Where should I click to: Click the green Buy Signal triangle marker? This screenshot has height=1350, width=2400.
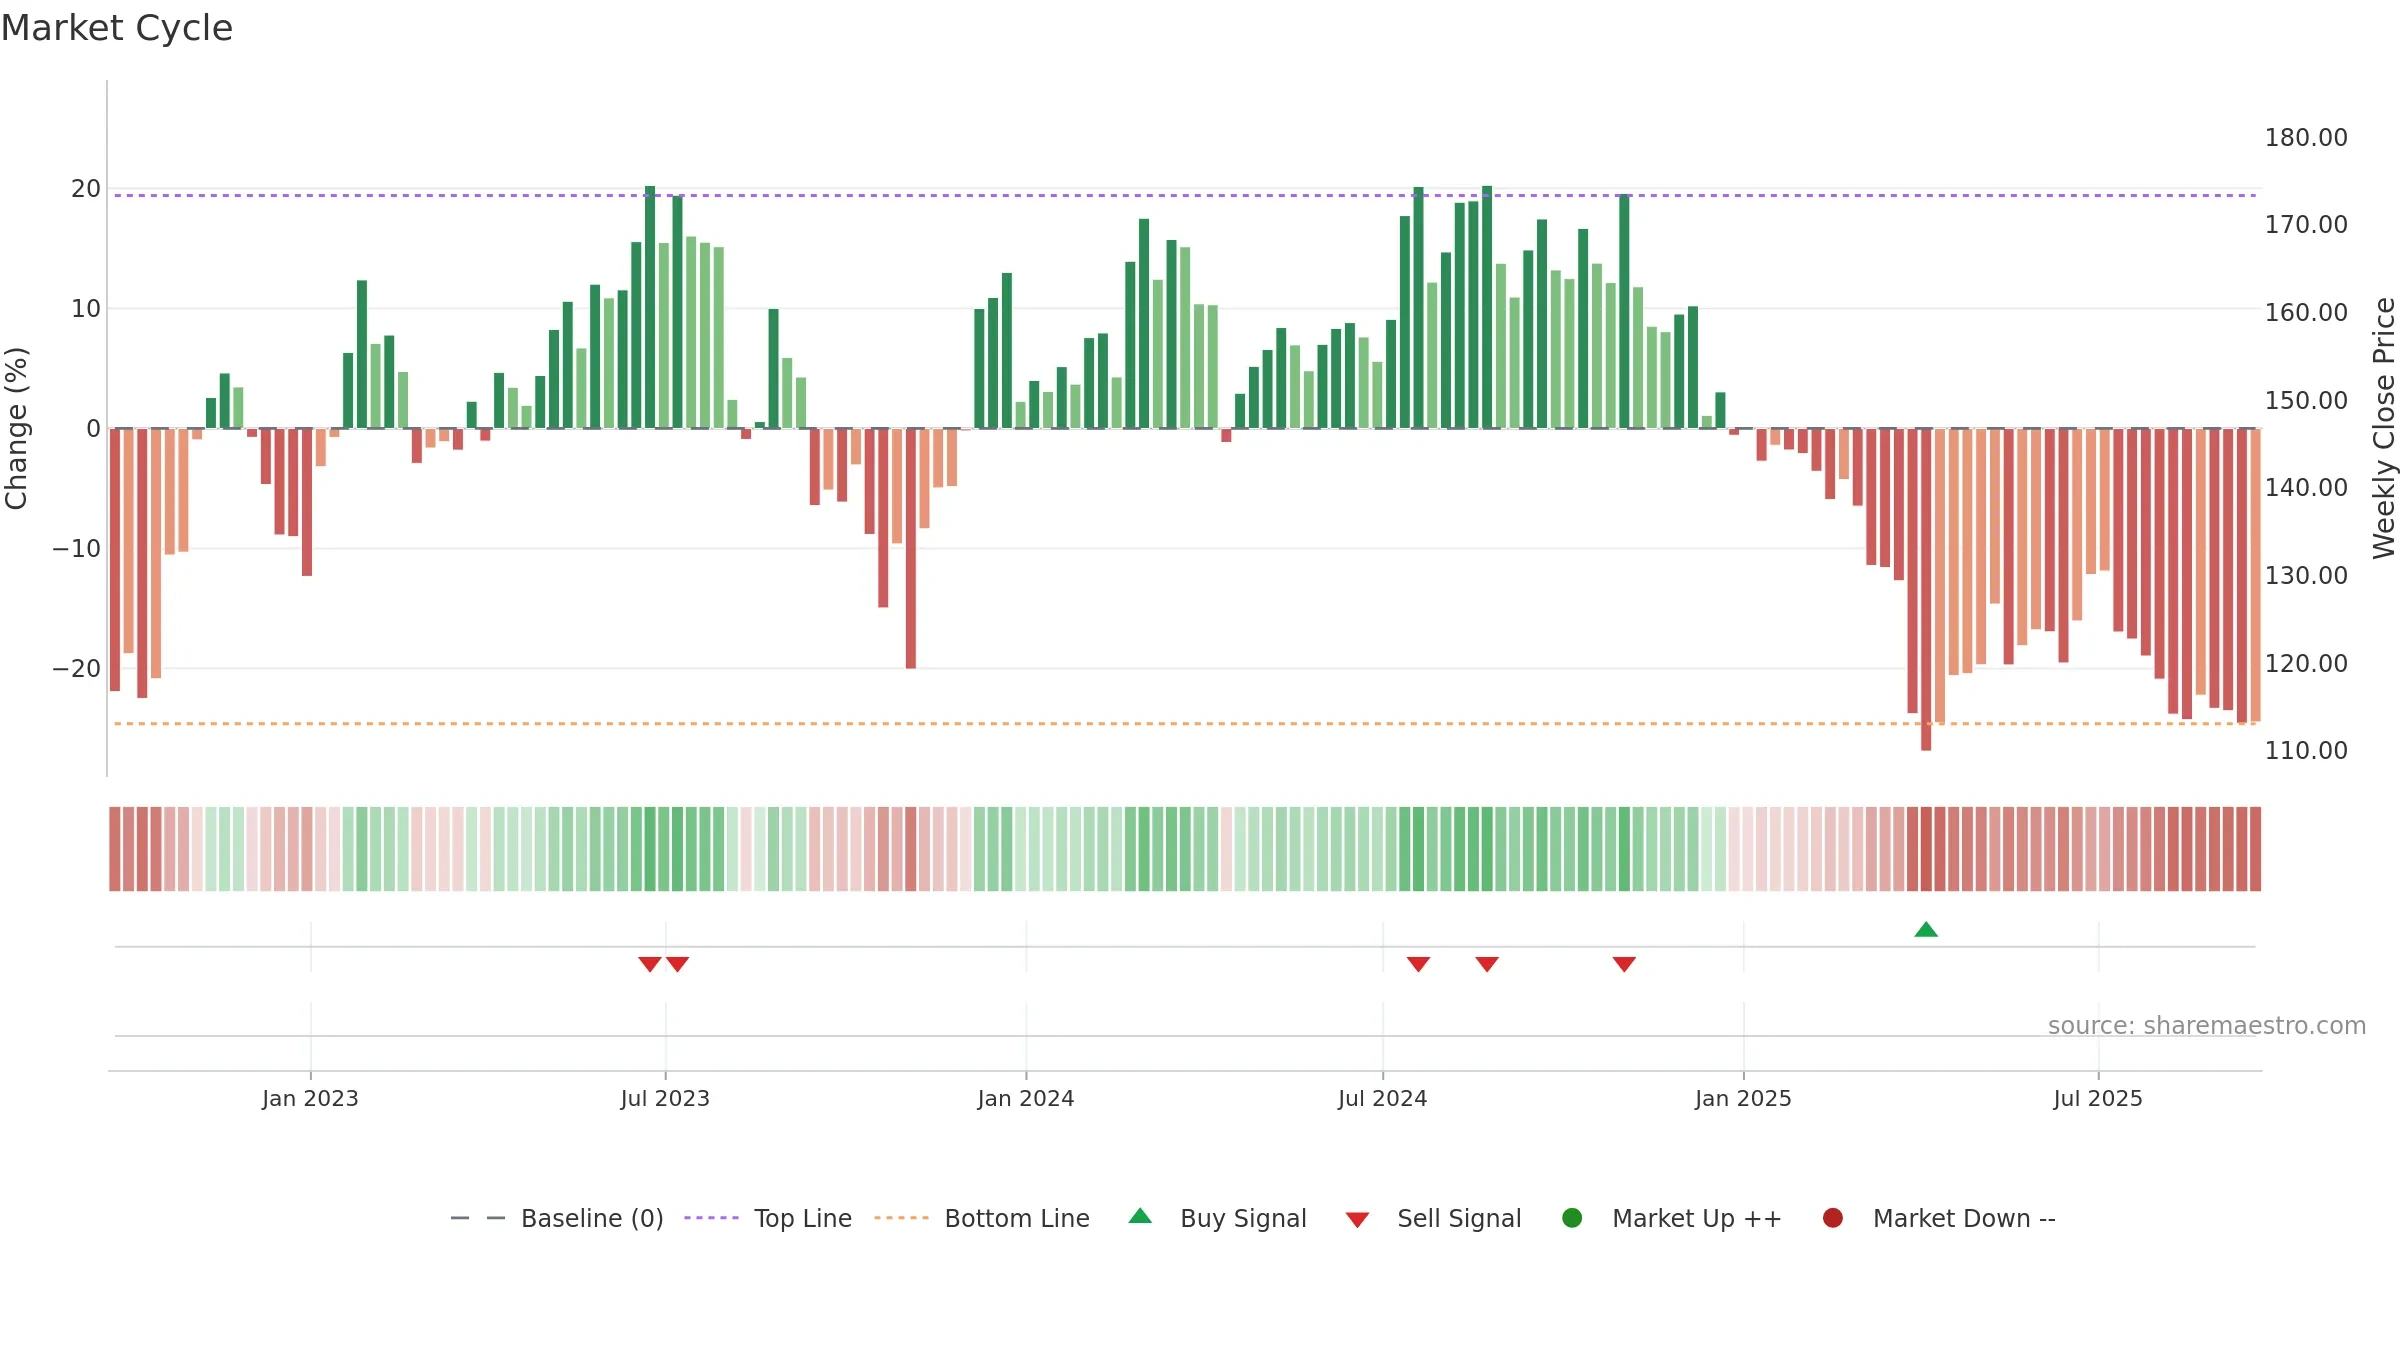1926,930
